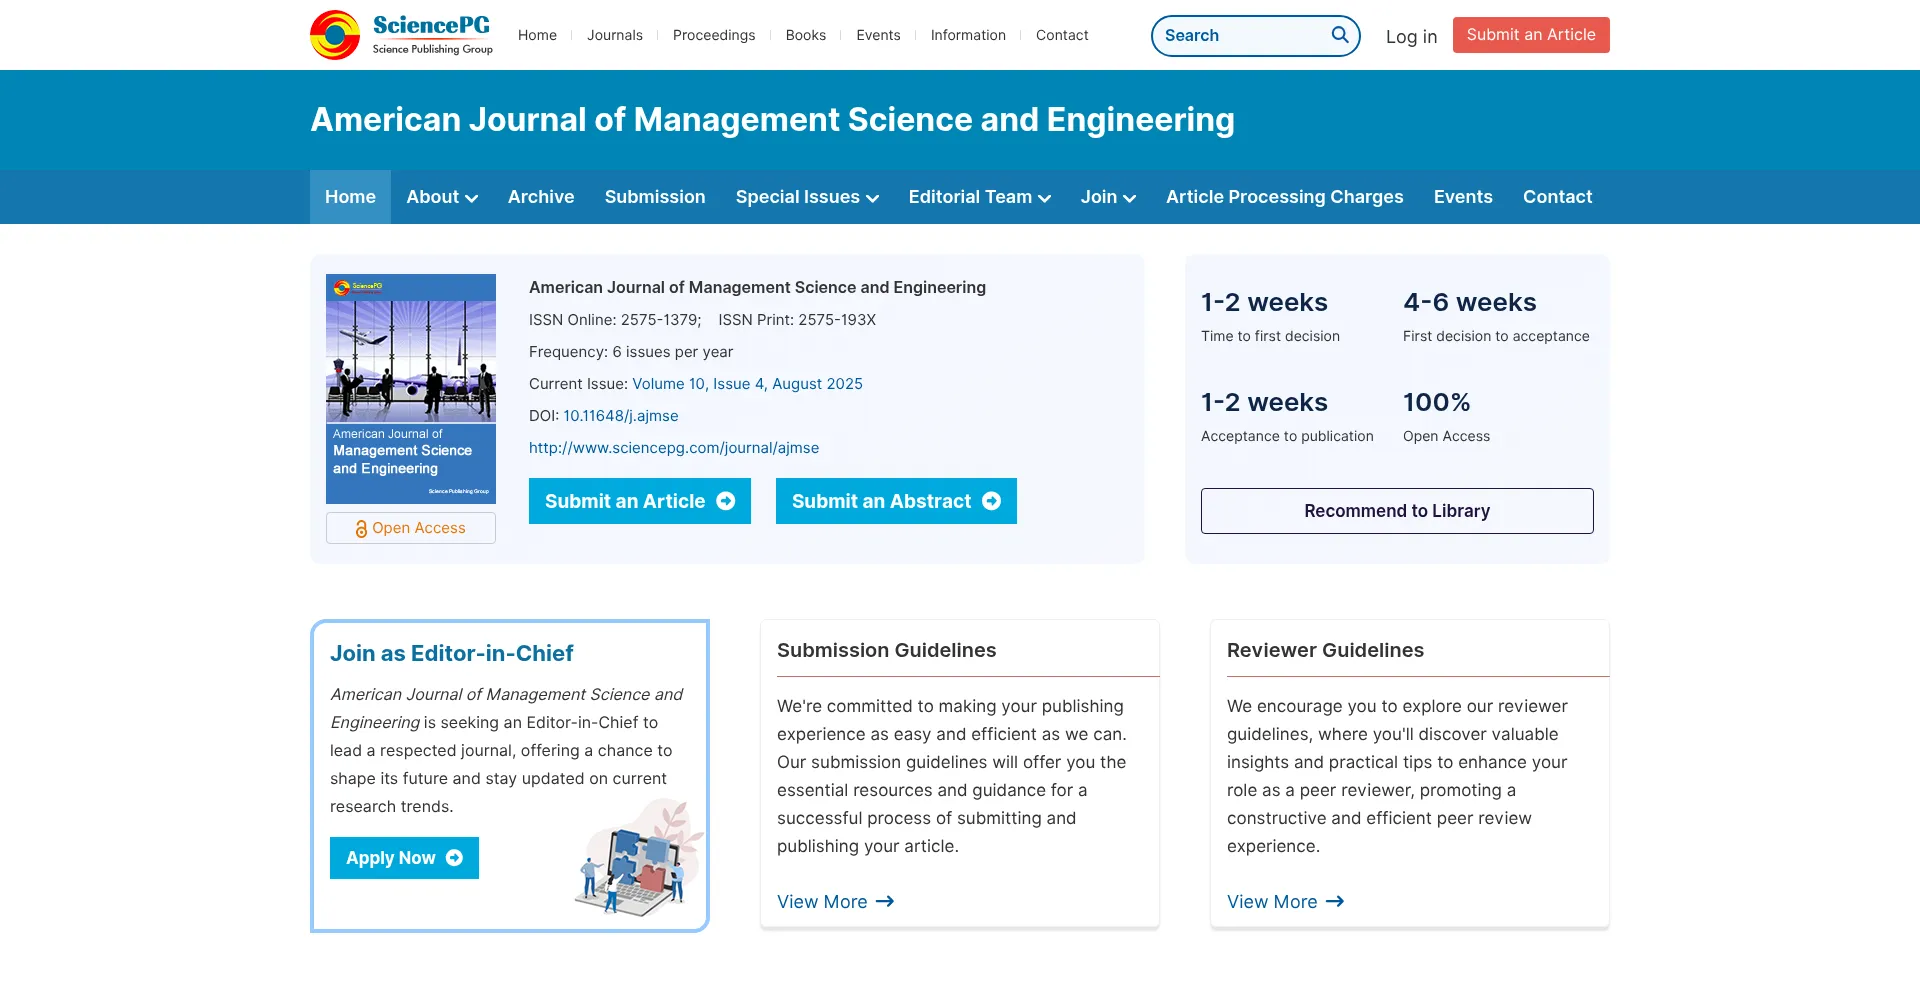Open the top Home link
1920x993 pixels.
coord(537,35)
